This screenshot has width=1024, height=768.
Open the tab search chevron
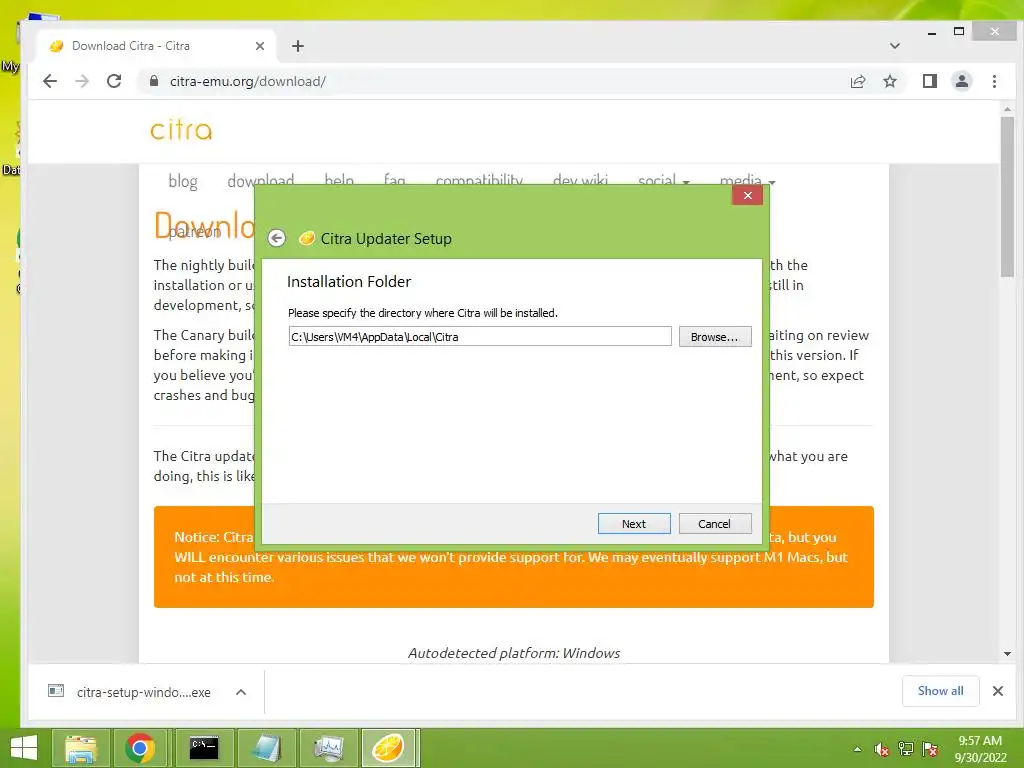tap(895, 46)
